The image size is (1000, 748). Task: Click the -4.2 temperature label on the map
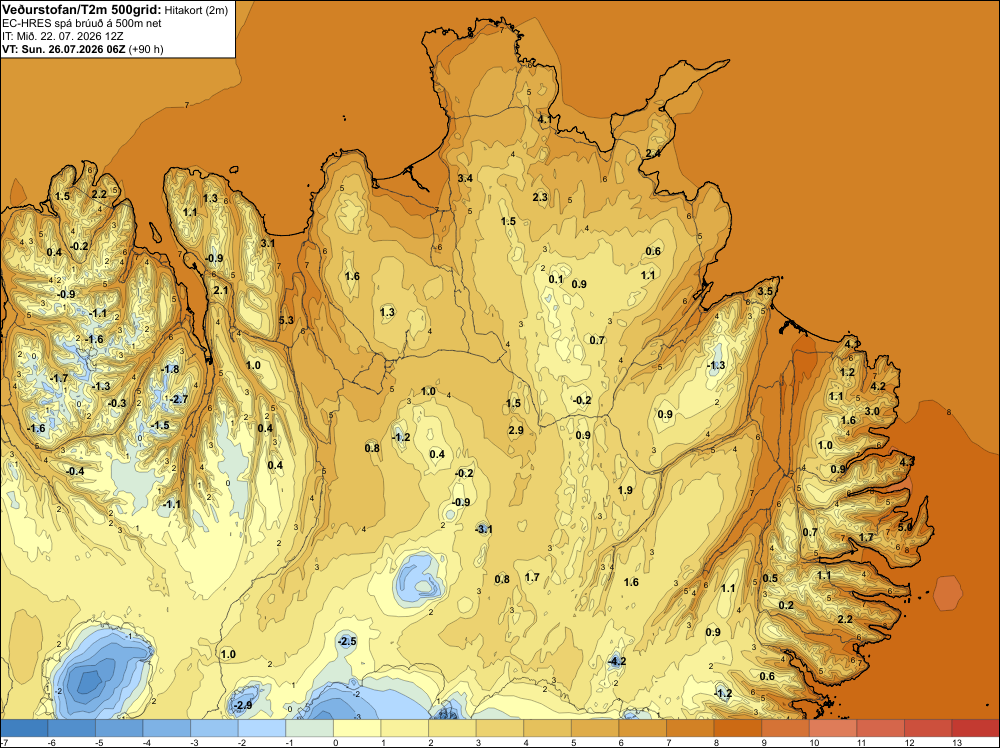(x=616, y=661)
